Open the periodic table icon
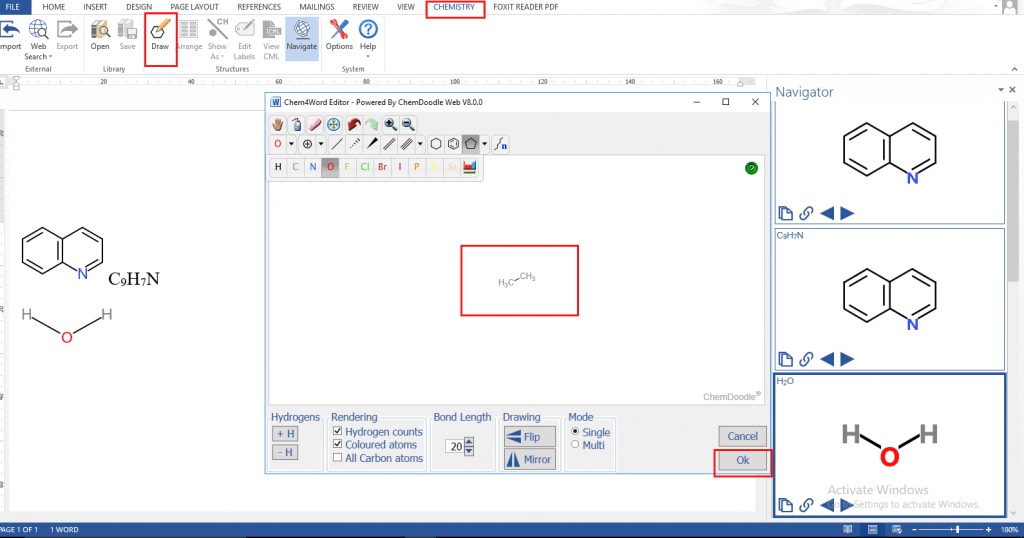The height and width of the screenshot is (538, 1024). [469, 167]
